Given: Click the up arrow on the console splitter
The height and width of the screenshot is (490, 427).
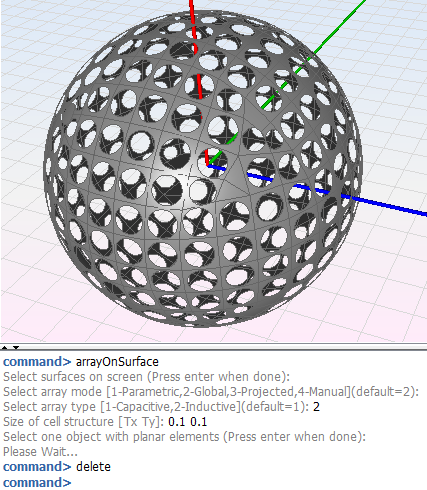Looking at the screenshot, I should coord(4,348).
